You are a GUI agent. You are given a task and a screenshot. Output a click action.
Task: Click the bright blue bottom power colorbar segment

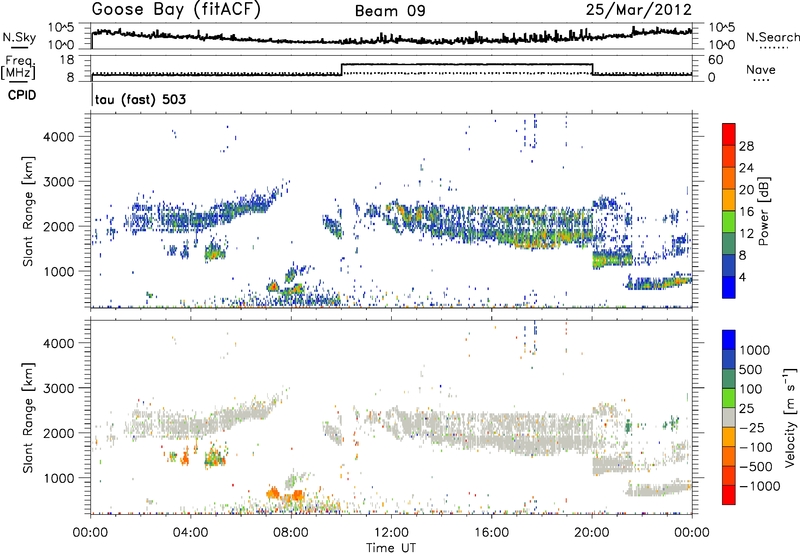(729, 288)
